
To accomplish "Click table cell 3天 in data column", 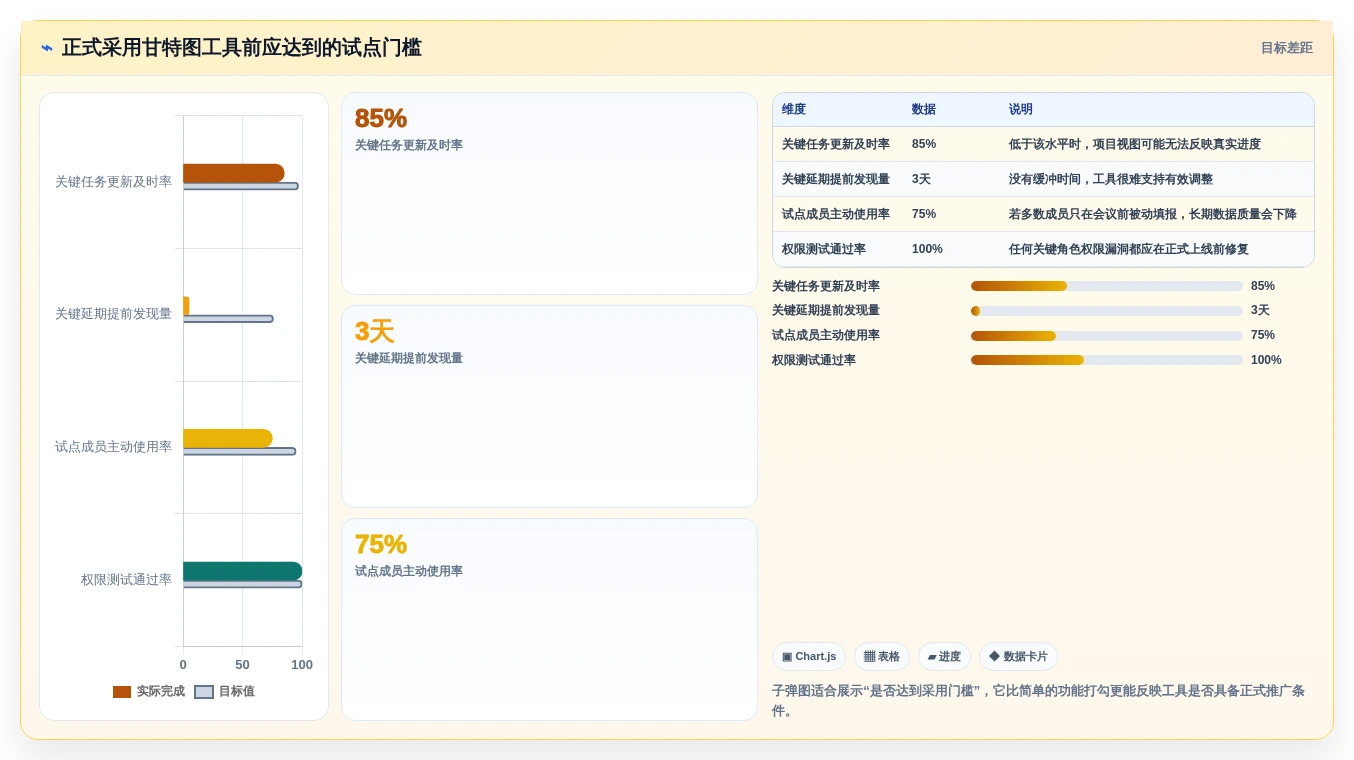I will pos(921,179).
